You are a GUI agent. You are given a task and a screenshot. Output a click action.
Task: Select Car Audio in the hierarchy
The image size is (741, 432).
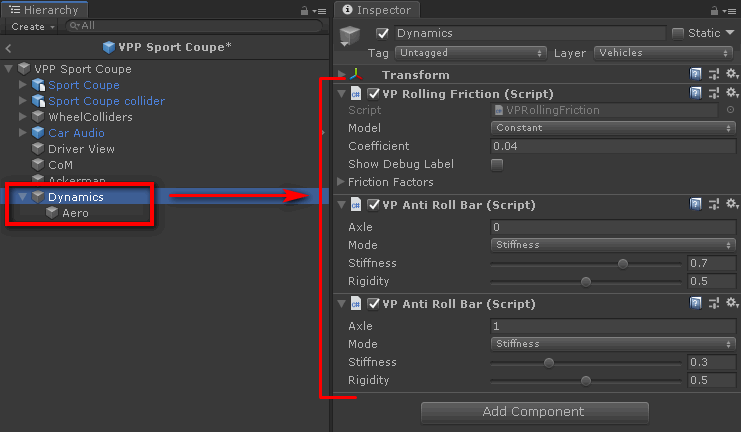[x=76, y=133]
